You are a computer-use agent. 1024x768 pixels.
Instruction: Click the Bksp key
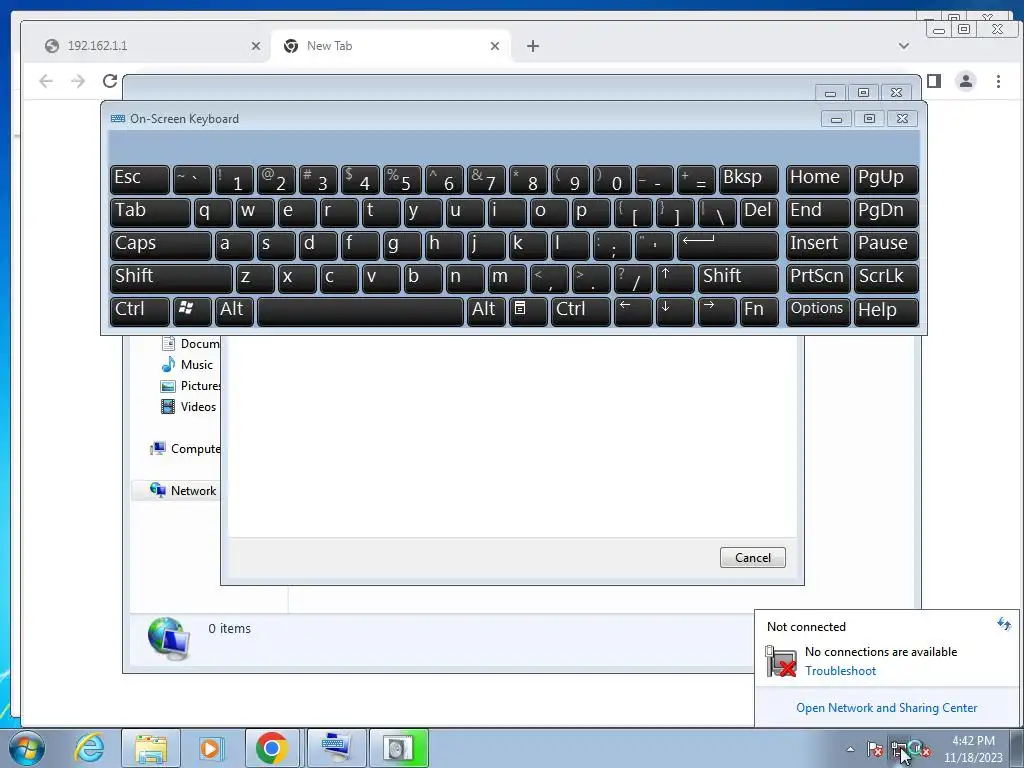tap(748, 180)
